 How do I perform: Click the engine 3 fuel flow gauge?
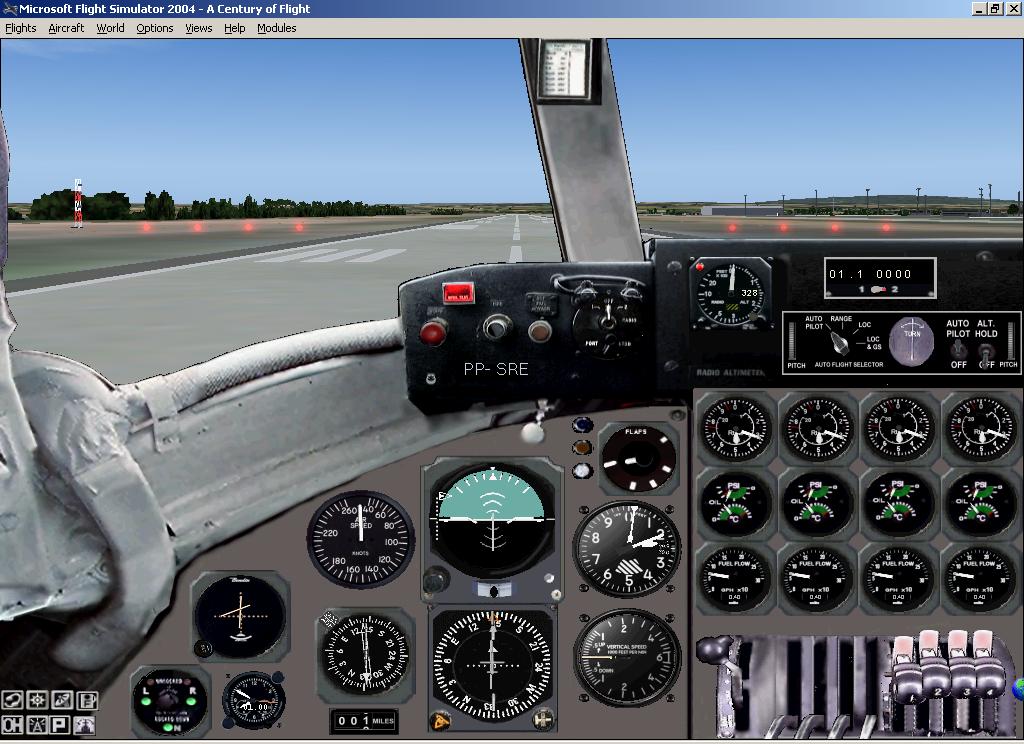(x=899, y=579)
